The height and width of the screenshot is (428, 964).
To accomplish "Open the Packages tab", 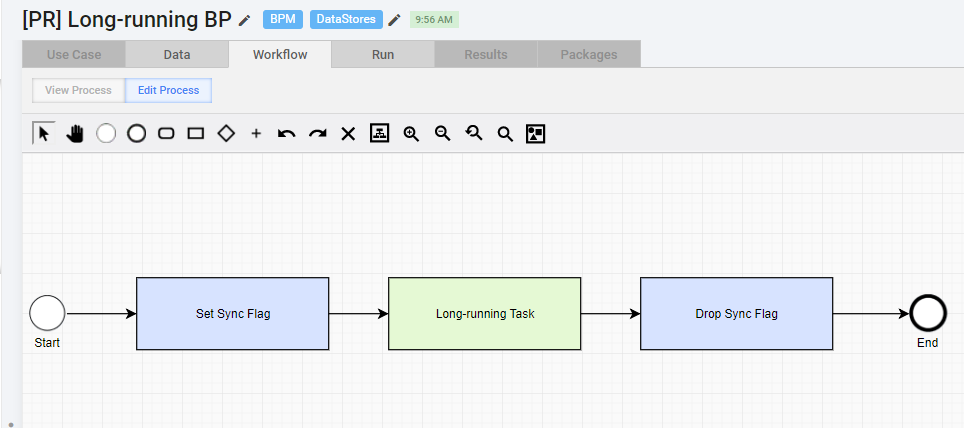I will click(588, 54).
